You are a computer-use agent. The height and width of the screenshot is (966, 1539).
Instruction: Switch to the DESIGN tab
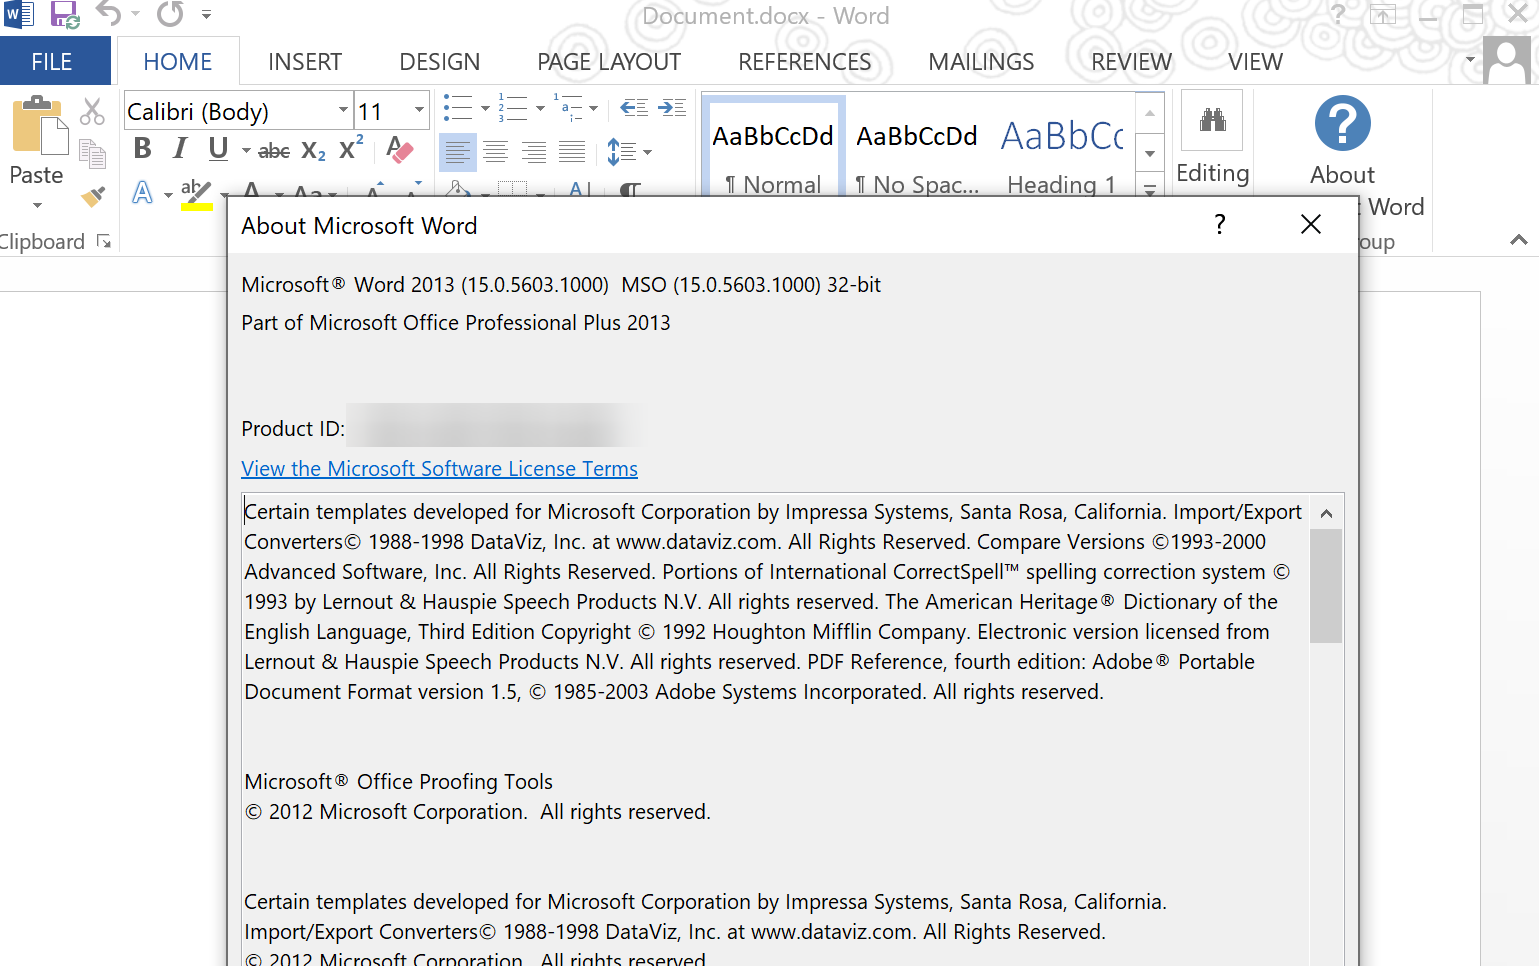point(440,62)
